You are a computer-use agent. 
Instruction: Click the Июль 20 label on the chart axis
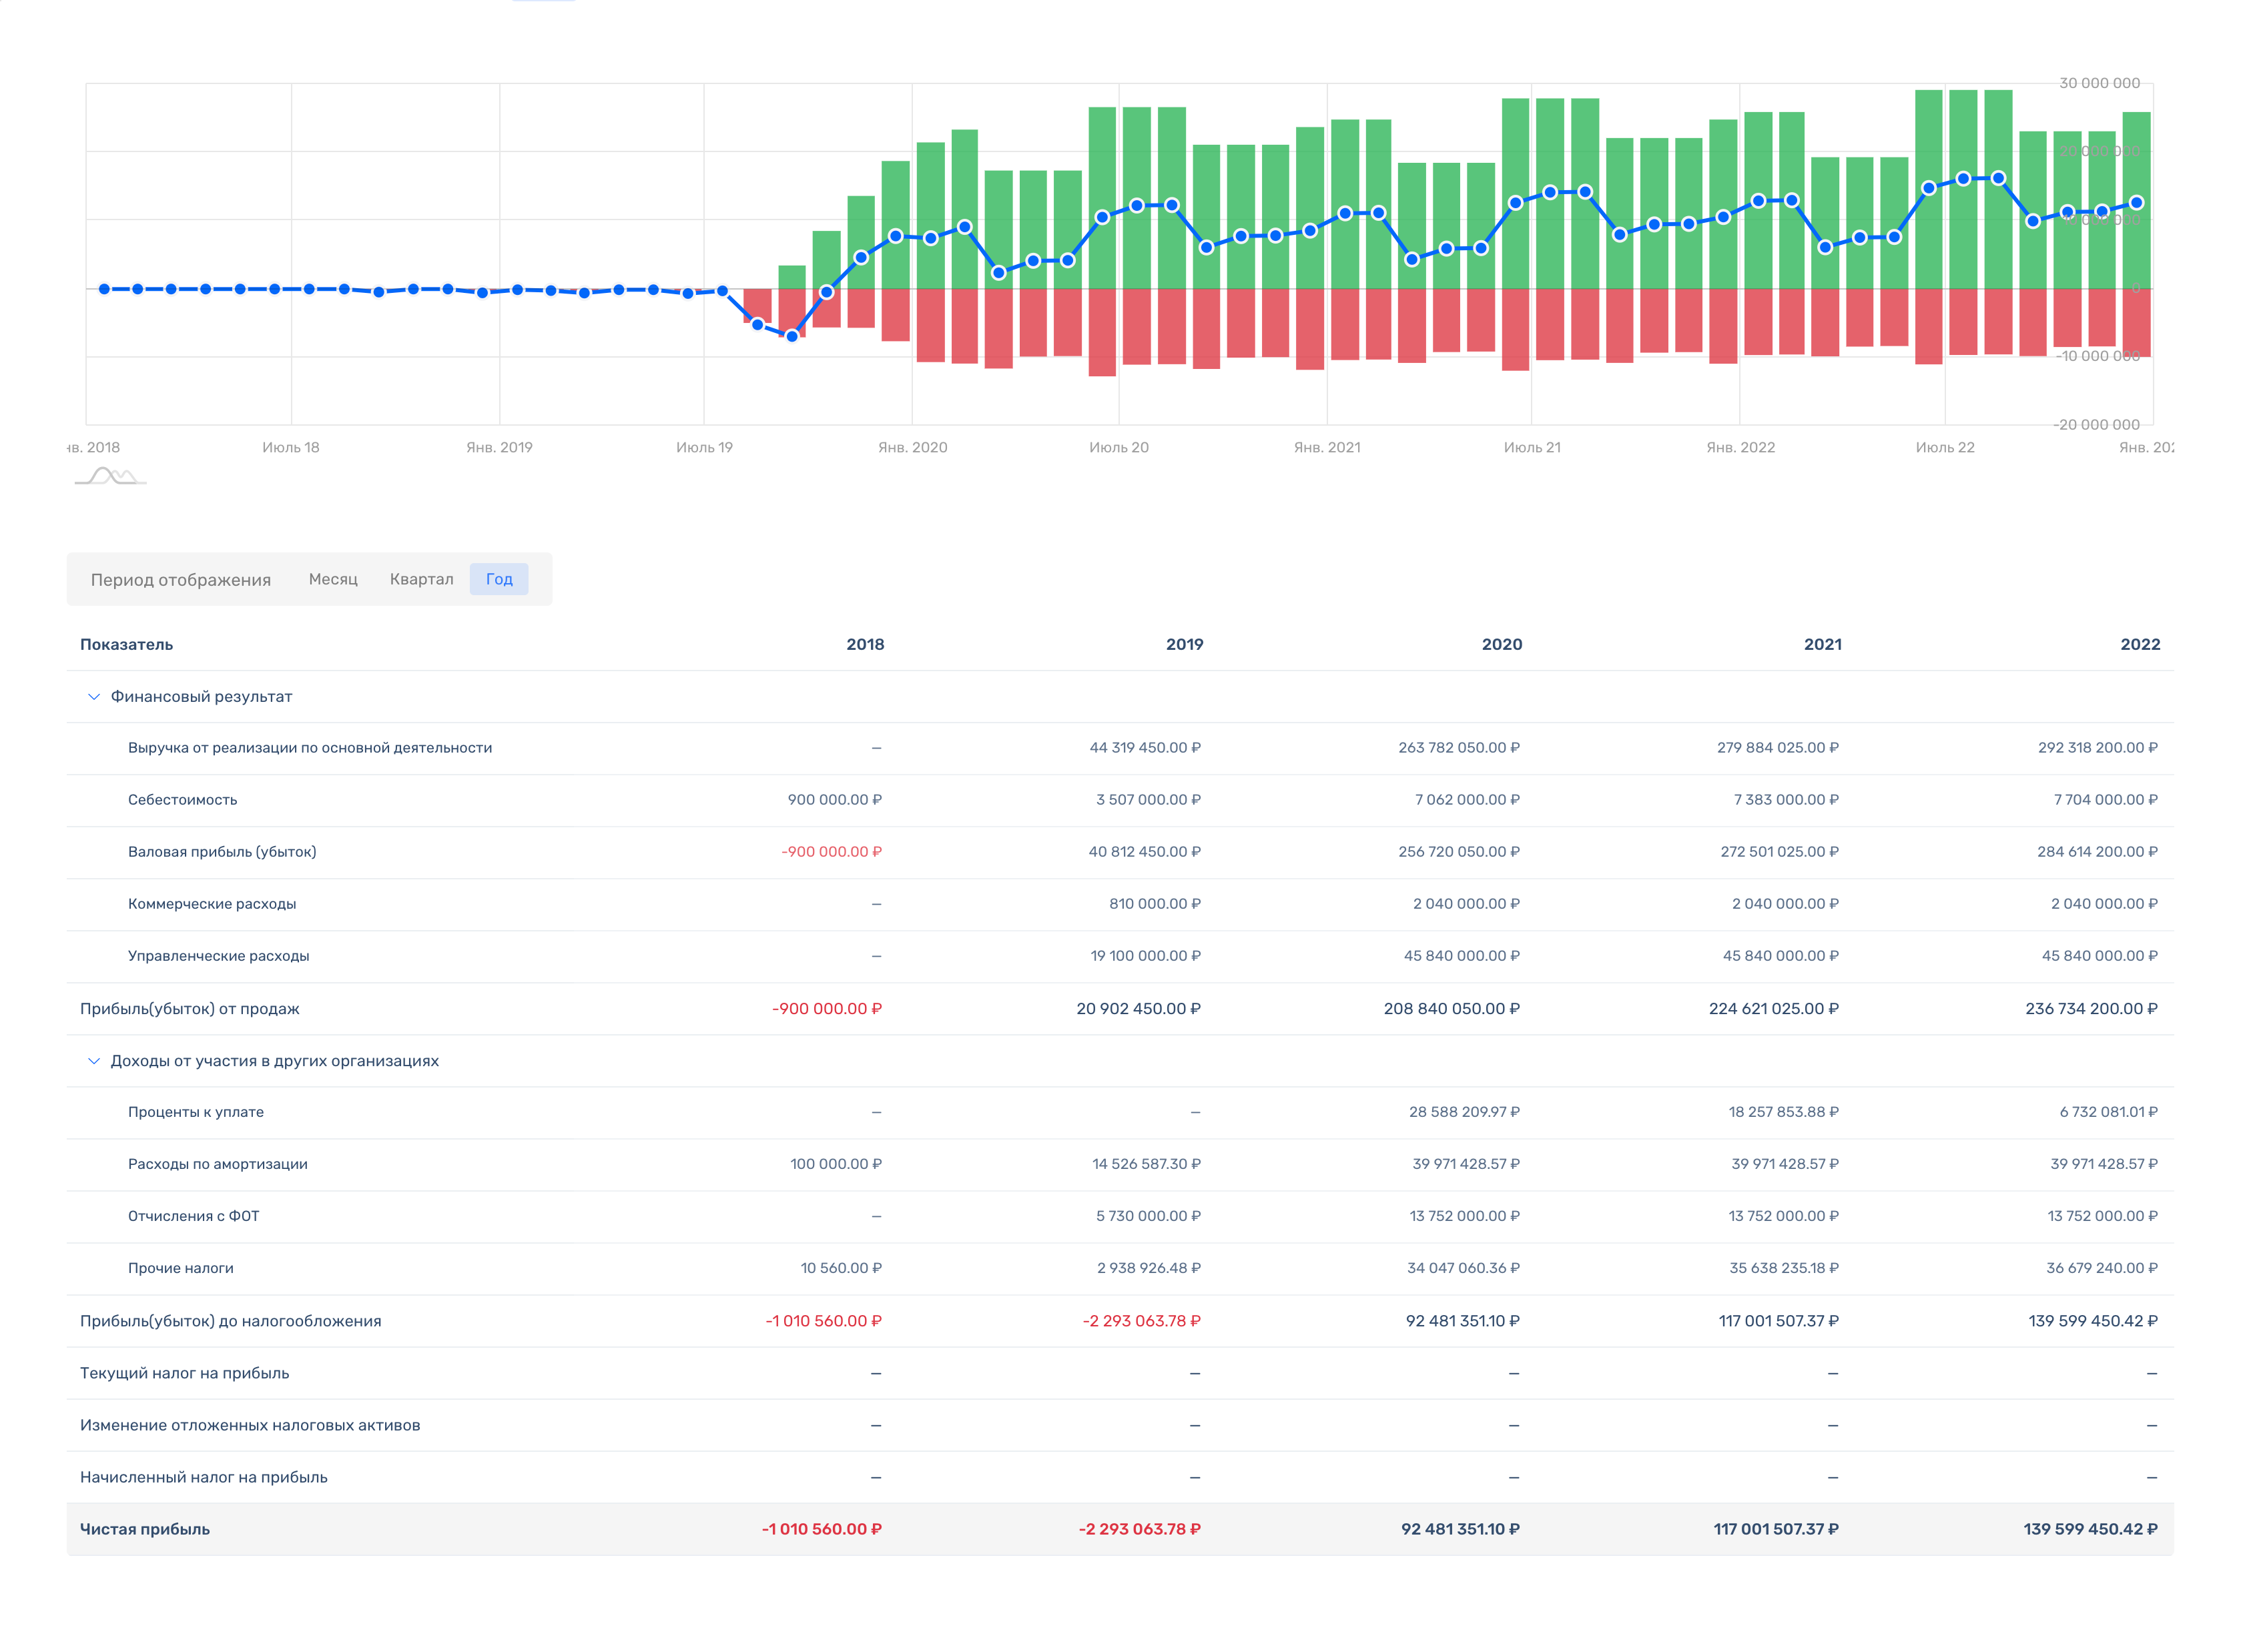click(1118, 448)
